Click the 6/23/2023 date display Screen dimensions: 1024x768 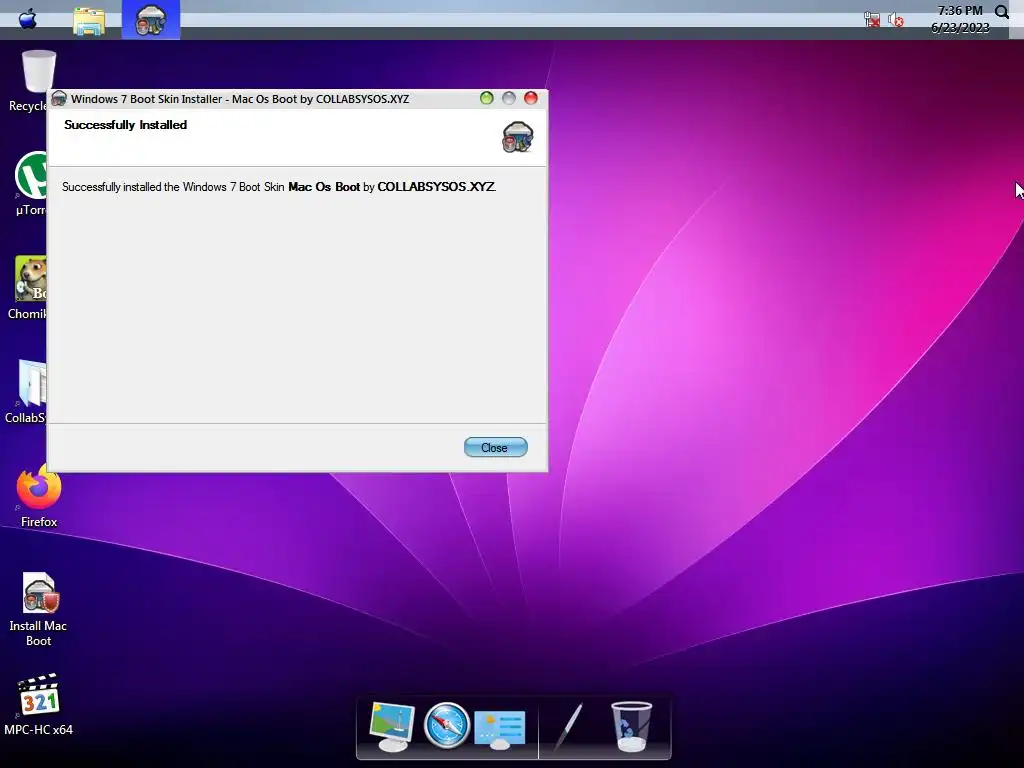click(960, 27)
